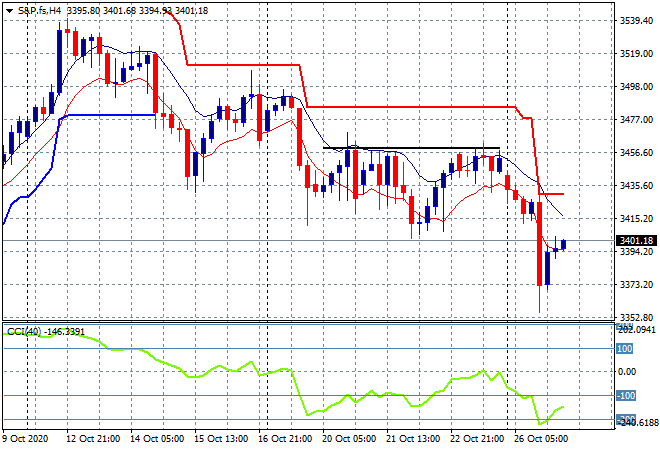Image resolution: width=660 pixels, height=450 pixels.
Task: Click the CCI 0.00 level label
Action: coord(627,372)
